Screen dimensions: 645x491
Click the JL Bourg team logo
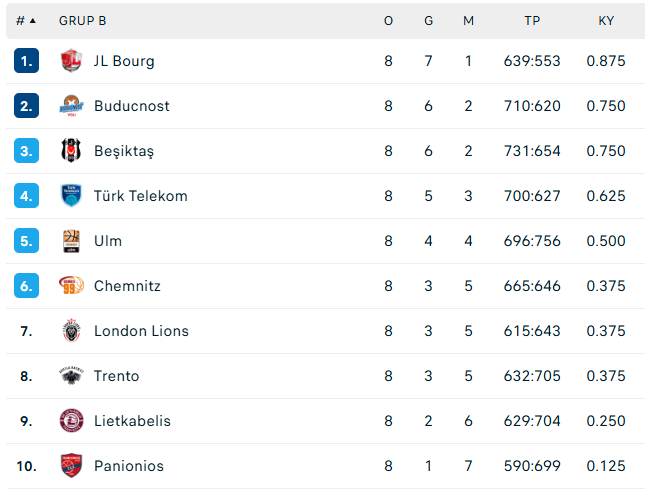click(71, 61)
